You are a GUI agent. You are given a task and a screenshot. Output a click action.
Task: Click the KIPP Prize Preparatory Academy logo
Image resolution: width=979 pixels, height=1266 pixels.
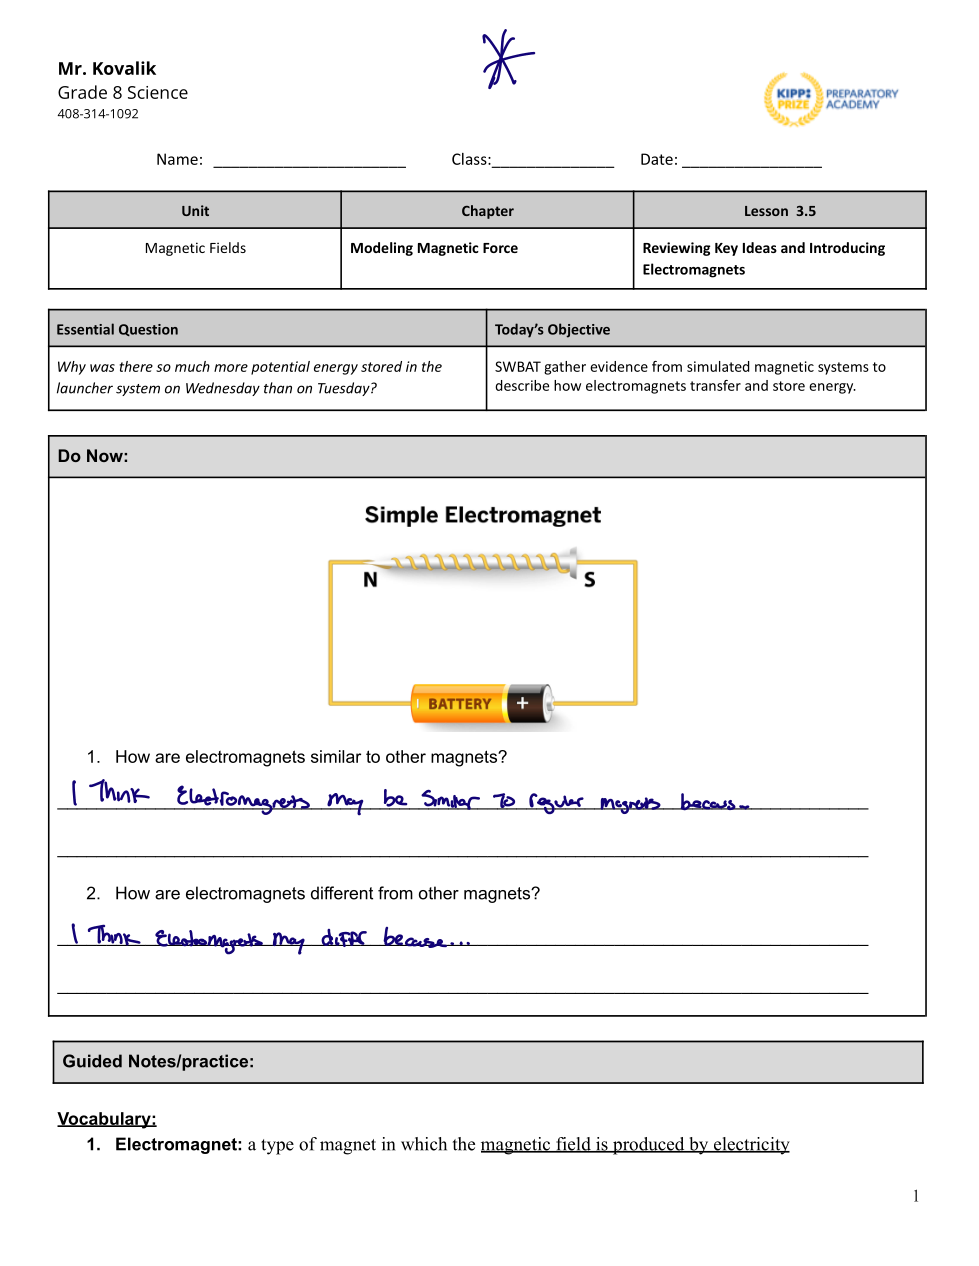(x=830, y=99)
